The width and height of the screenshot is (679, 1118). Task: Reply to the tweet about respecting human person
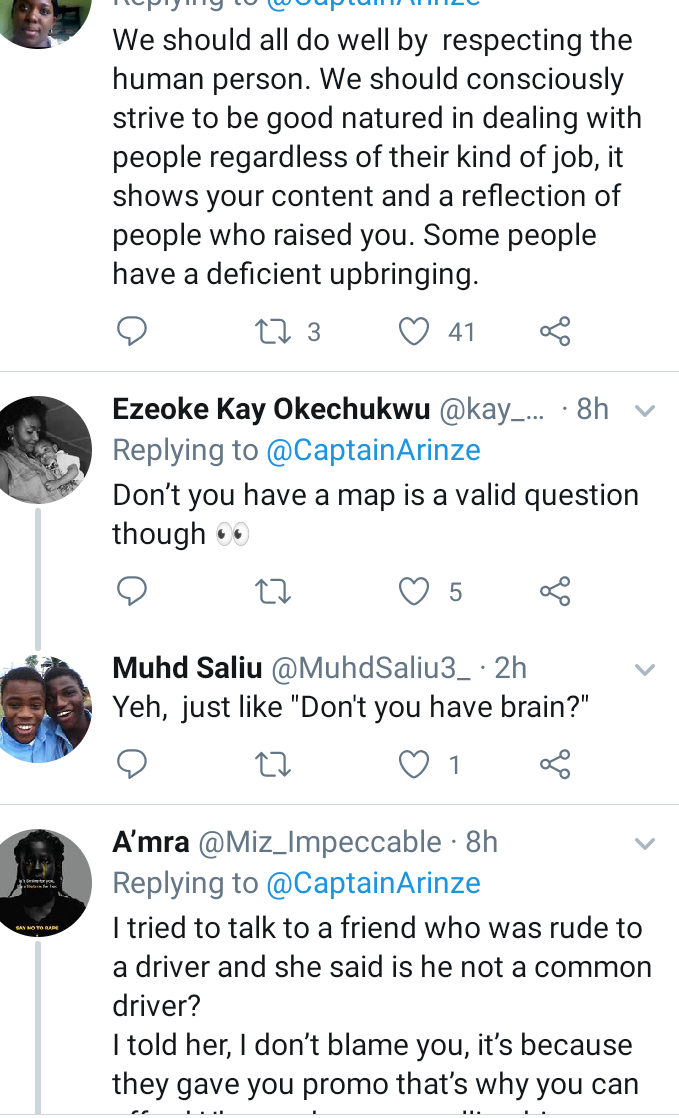(132, 332)
